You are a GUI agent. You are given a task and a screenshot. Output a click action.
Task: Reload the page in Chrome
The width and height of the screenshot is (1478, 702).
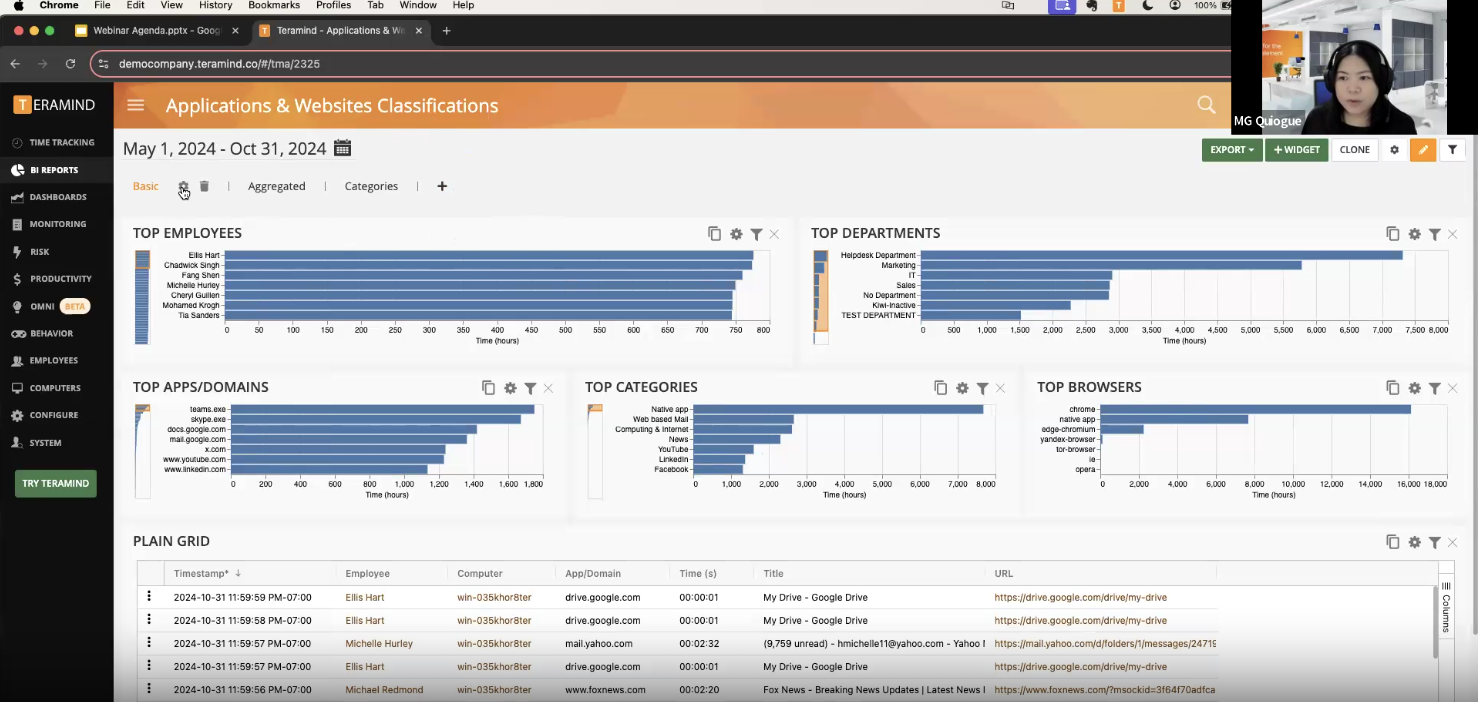tap(70, 63)
